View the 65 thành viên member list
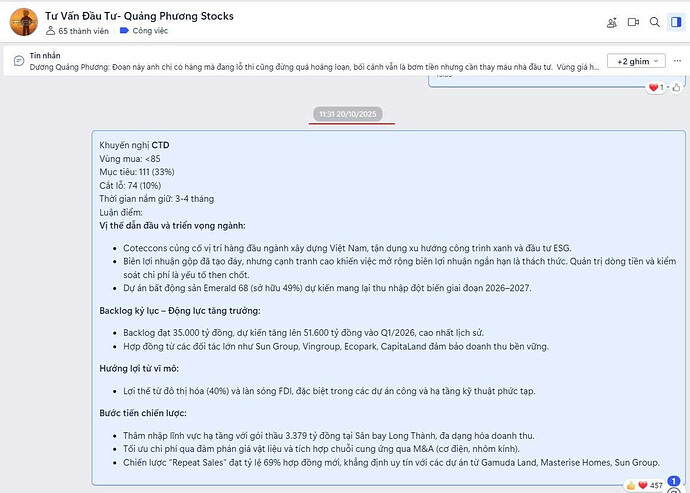Screen dimensions: 690x493 click(x=77, y=31)
